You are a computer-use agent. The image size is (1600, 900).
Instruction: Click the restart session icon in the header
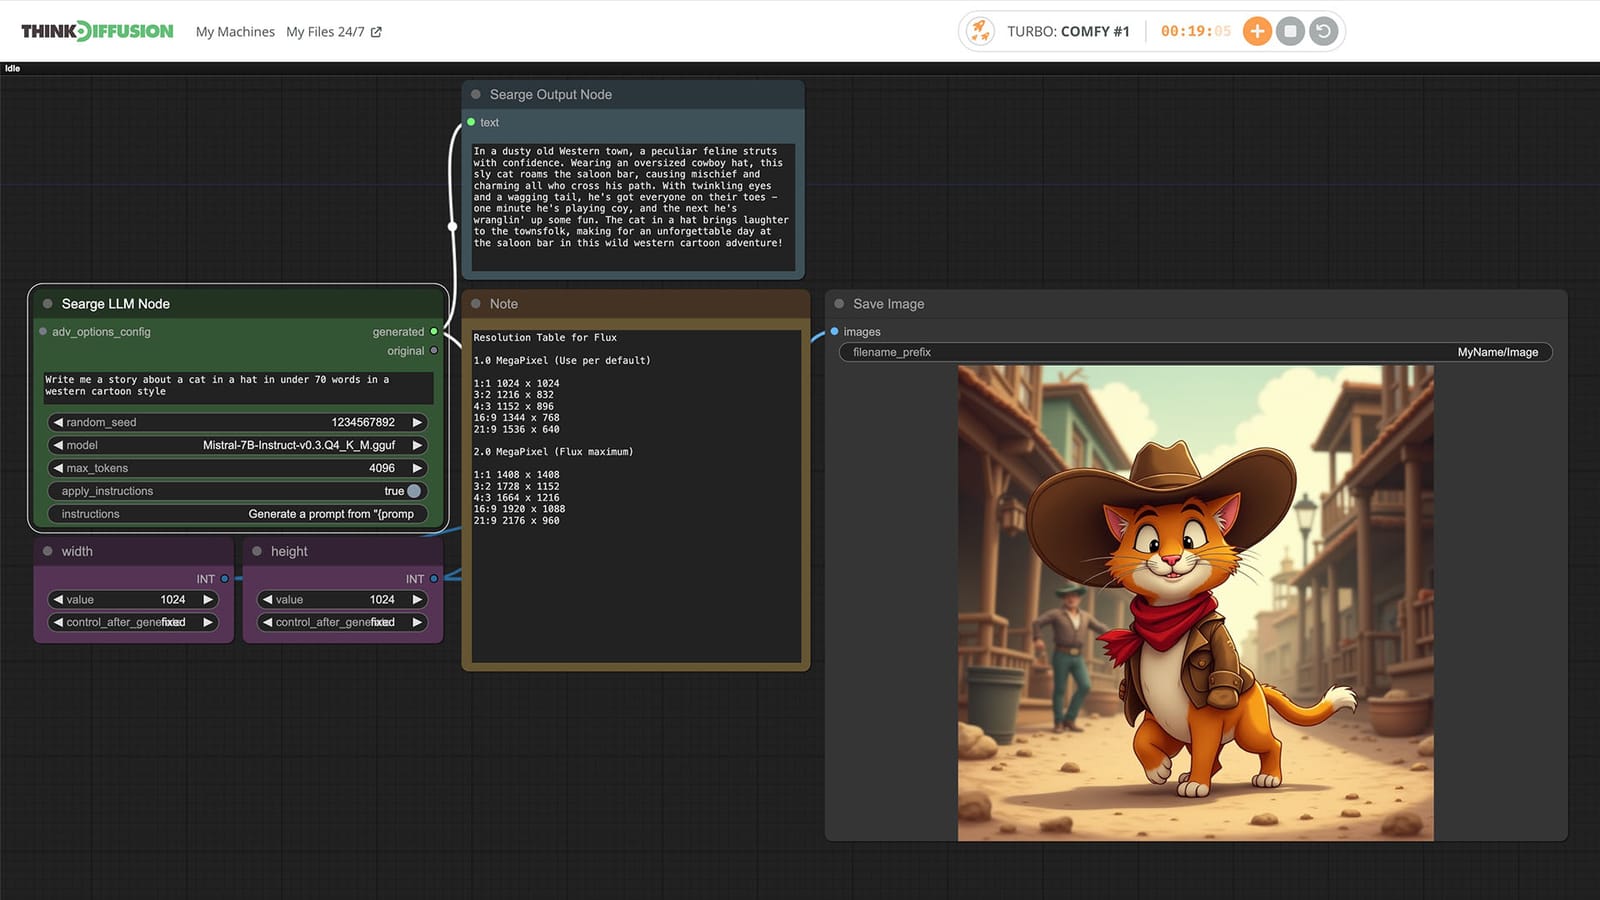(1324, 31)
